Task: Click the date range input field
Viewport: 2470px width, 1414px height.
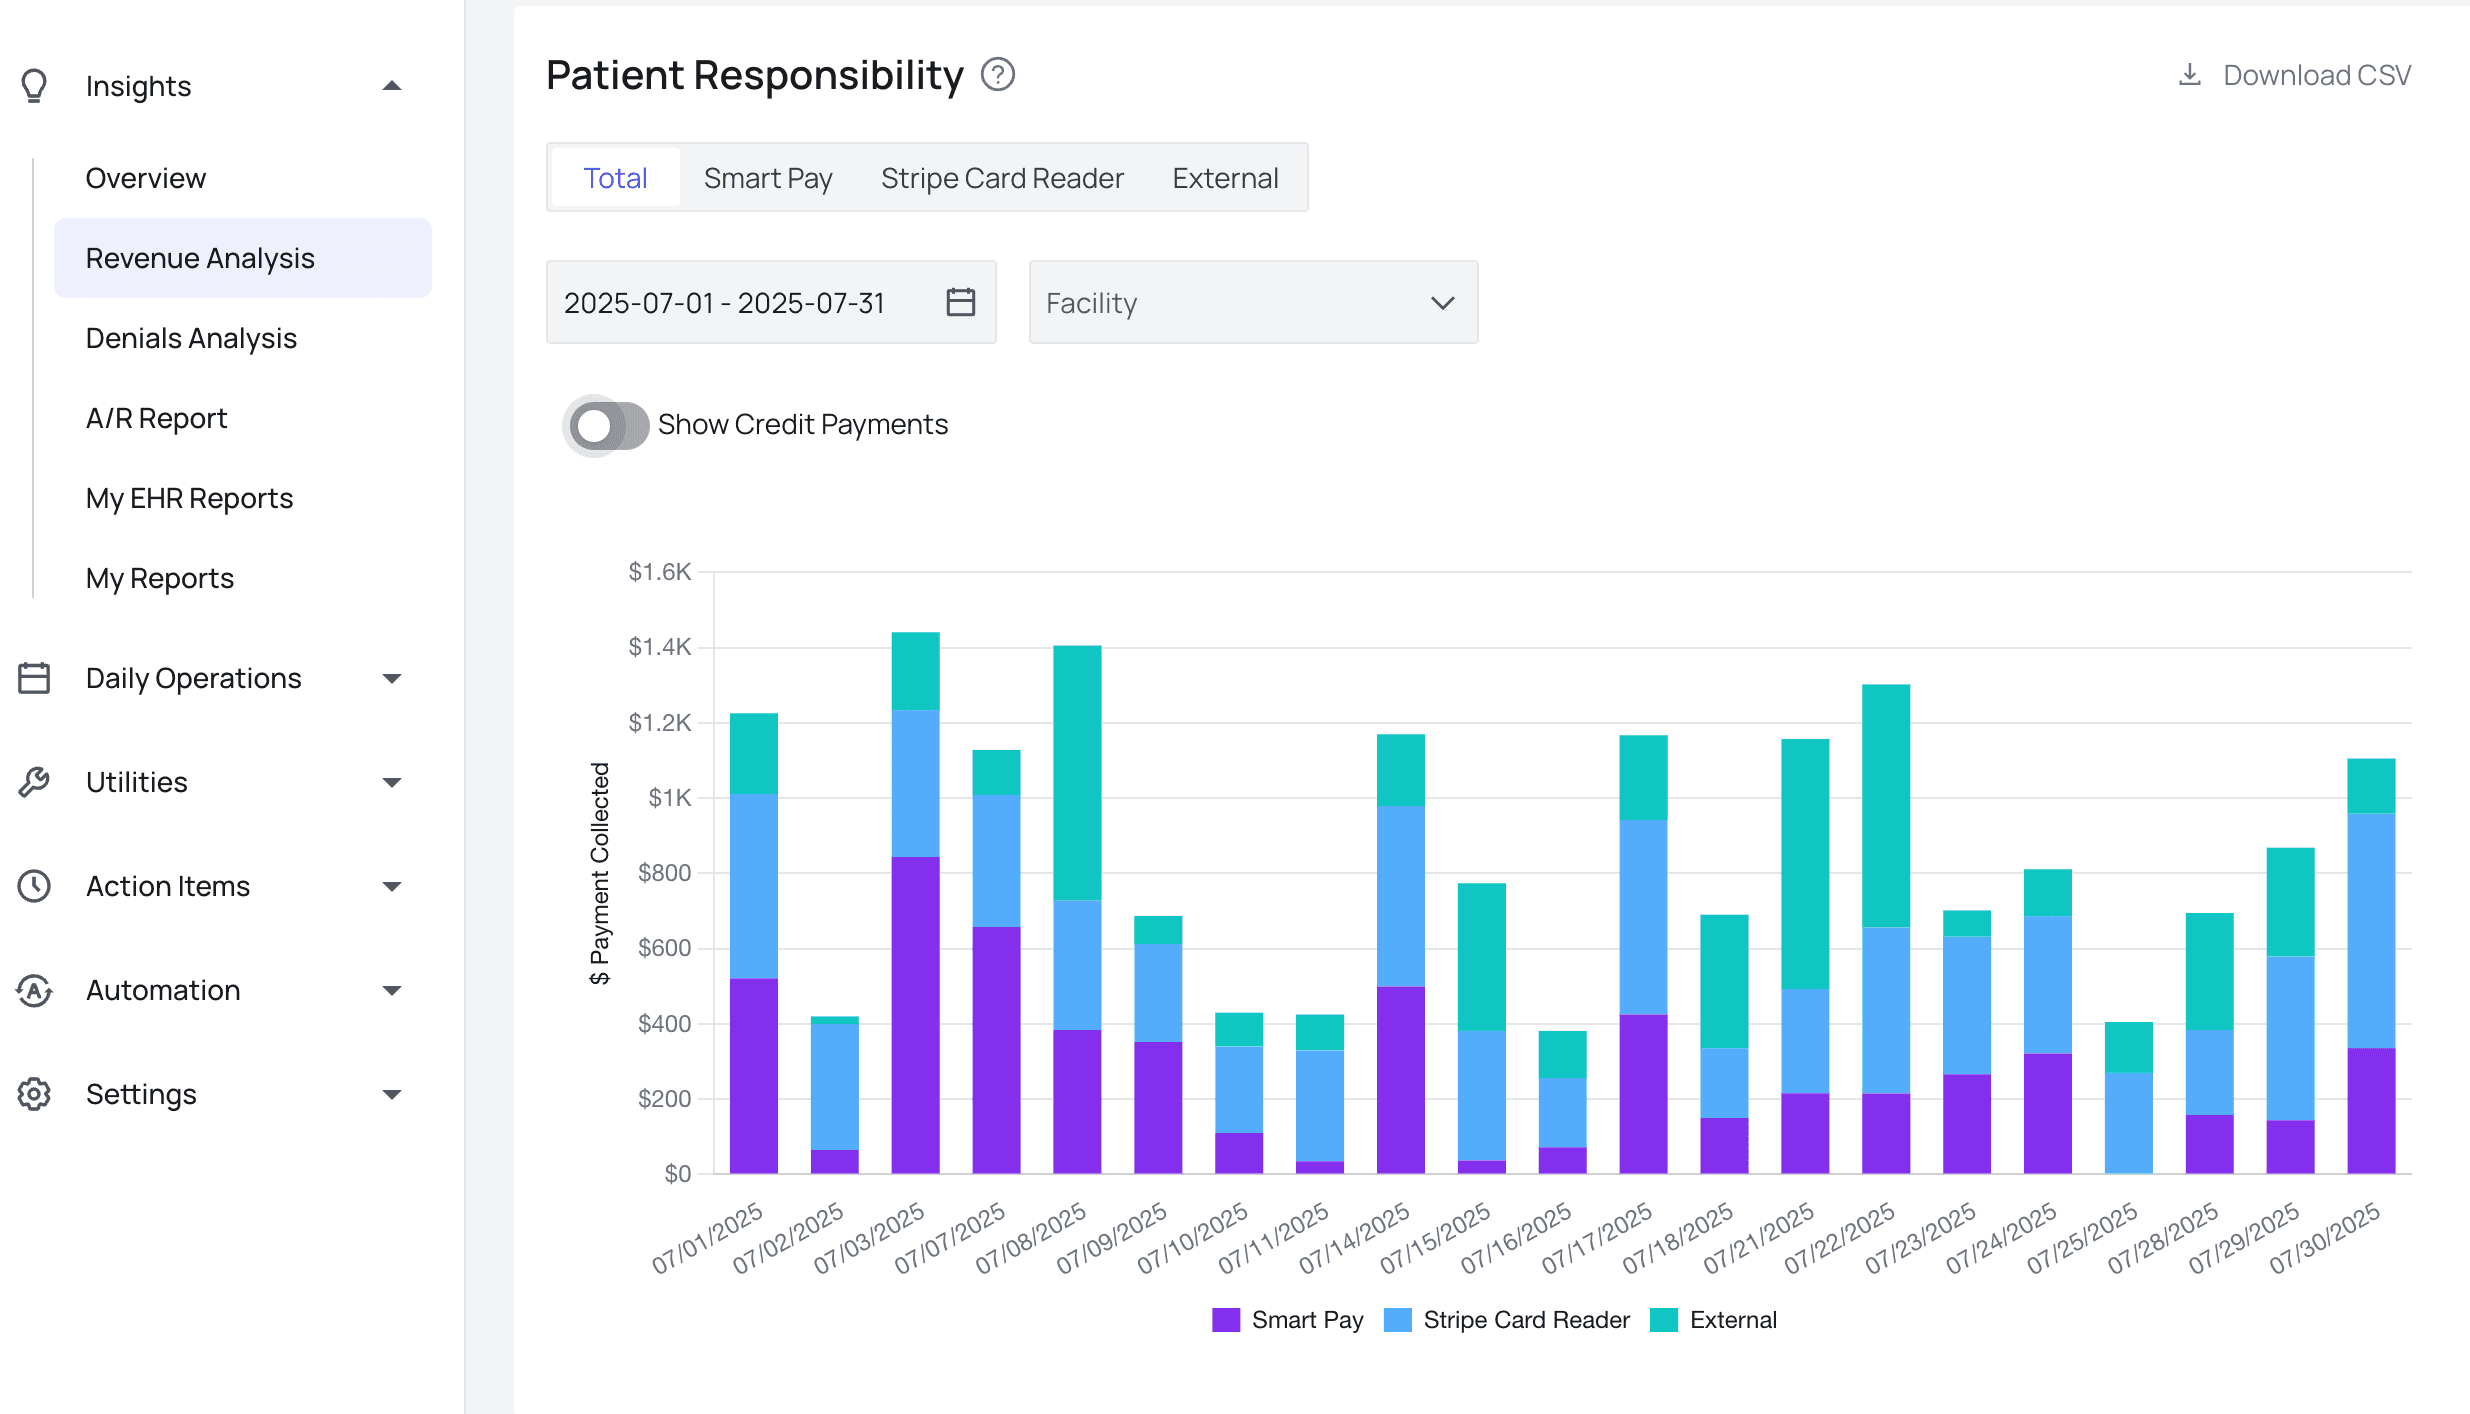Action: pos(724,302)
